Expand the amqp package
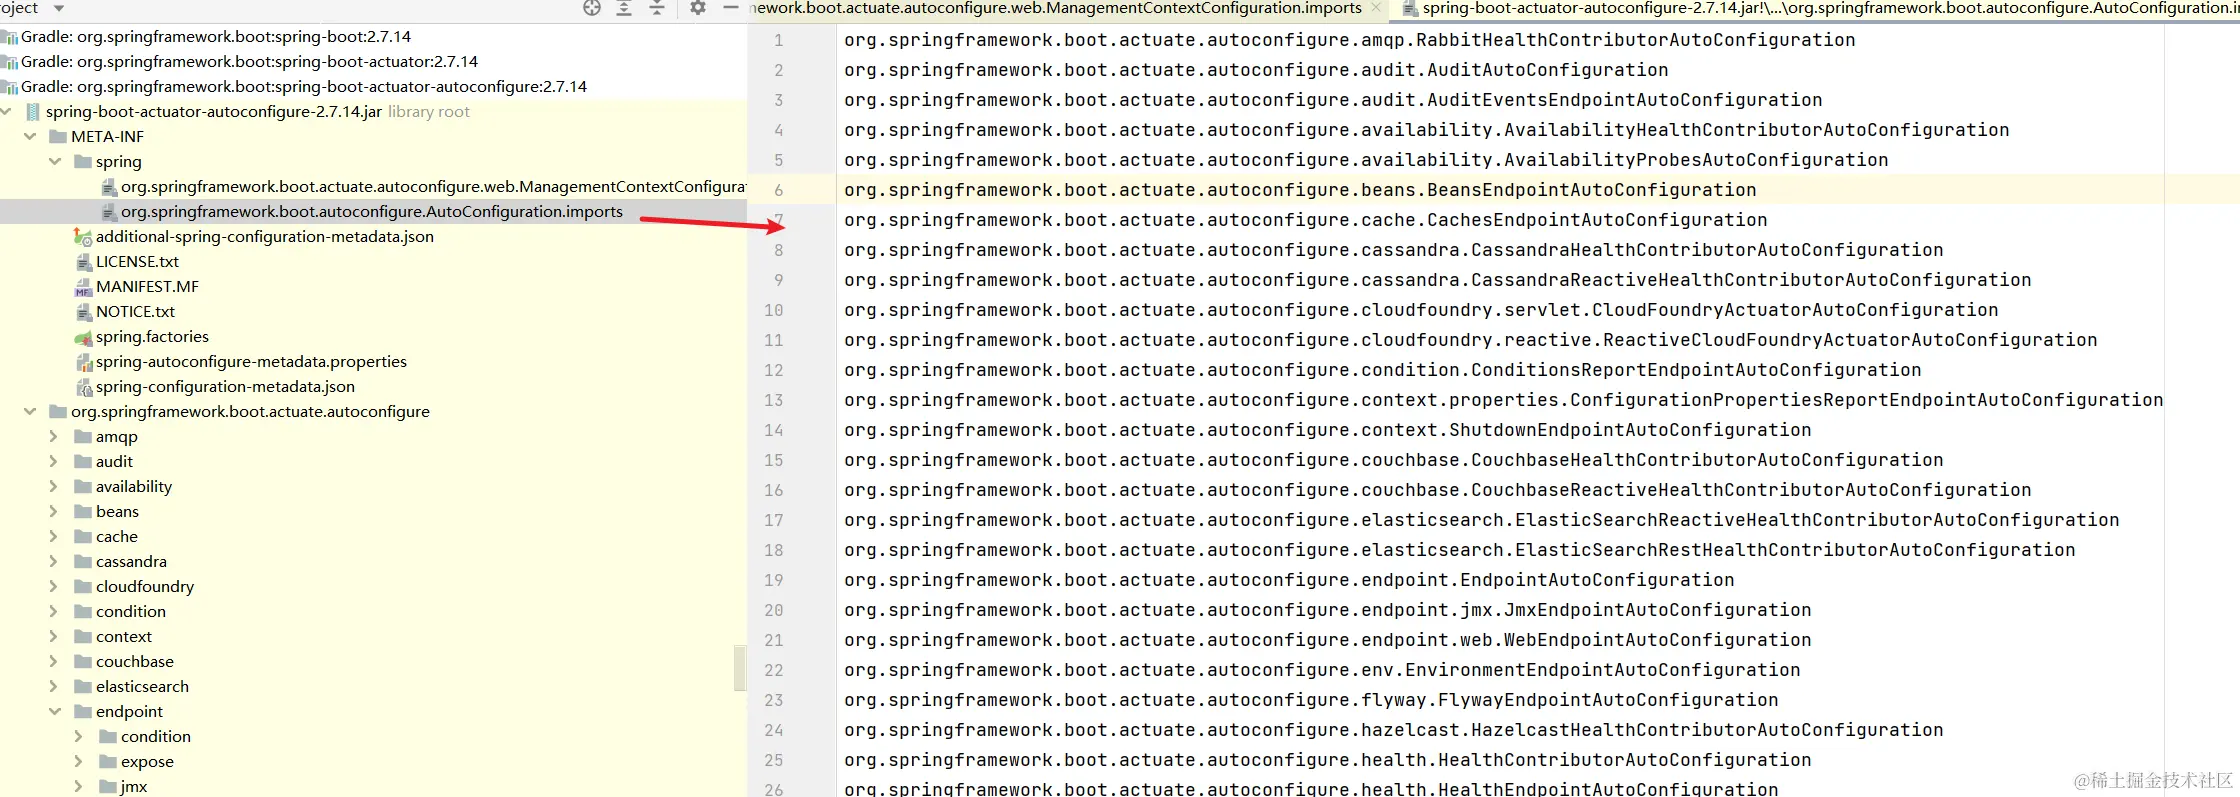 coord(54,437)
